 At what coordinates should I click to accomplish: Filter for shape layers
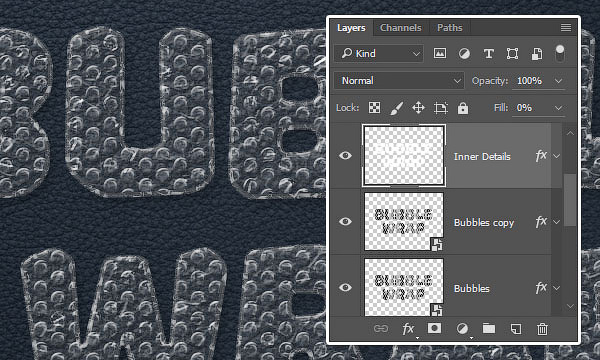click(512, 54)
